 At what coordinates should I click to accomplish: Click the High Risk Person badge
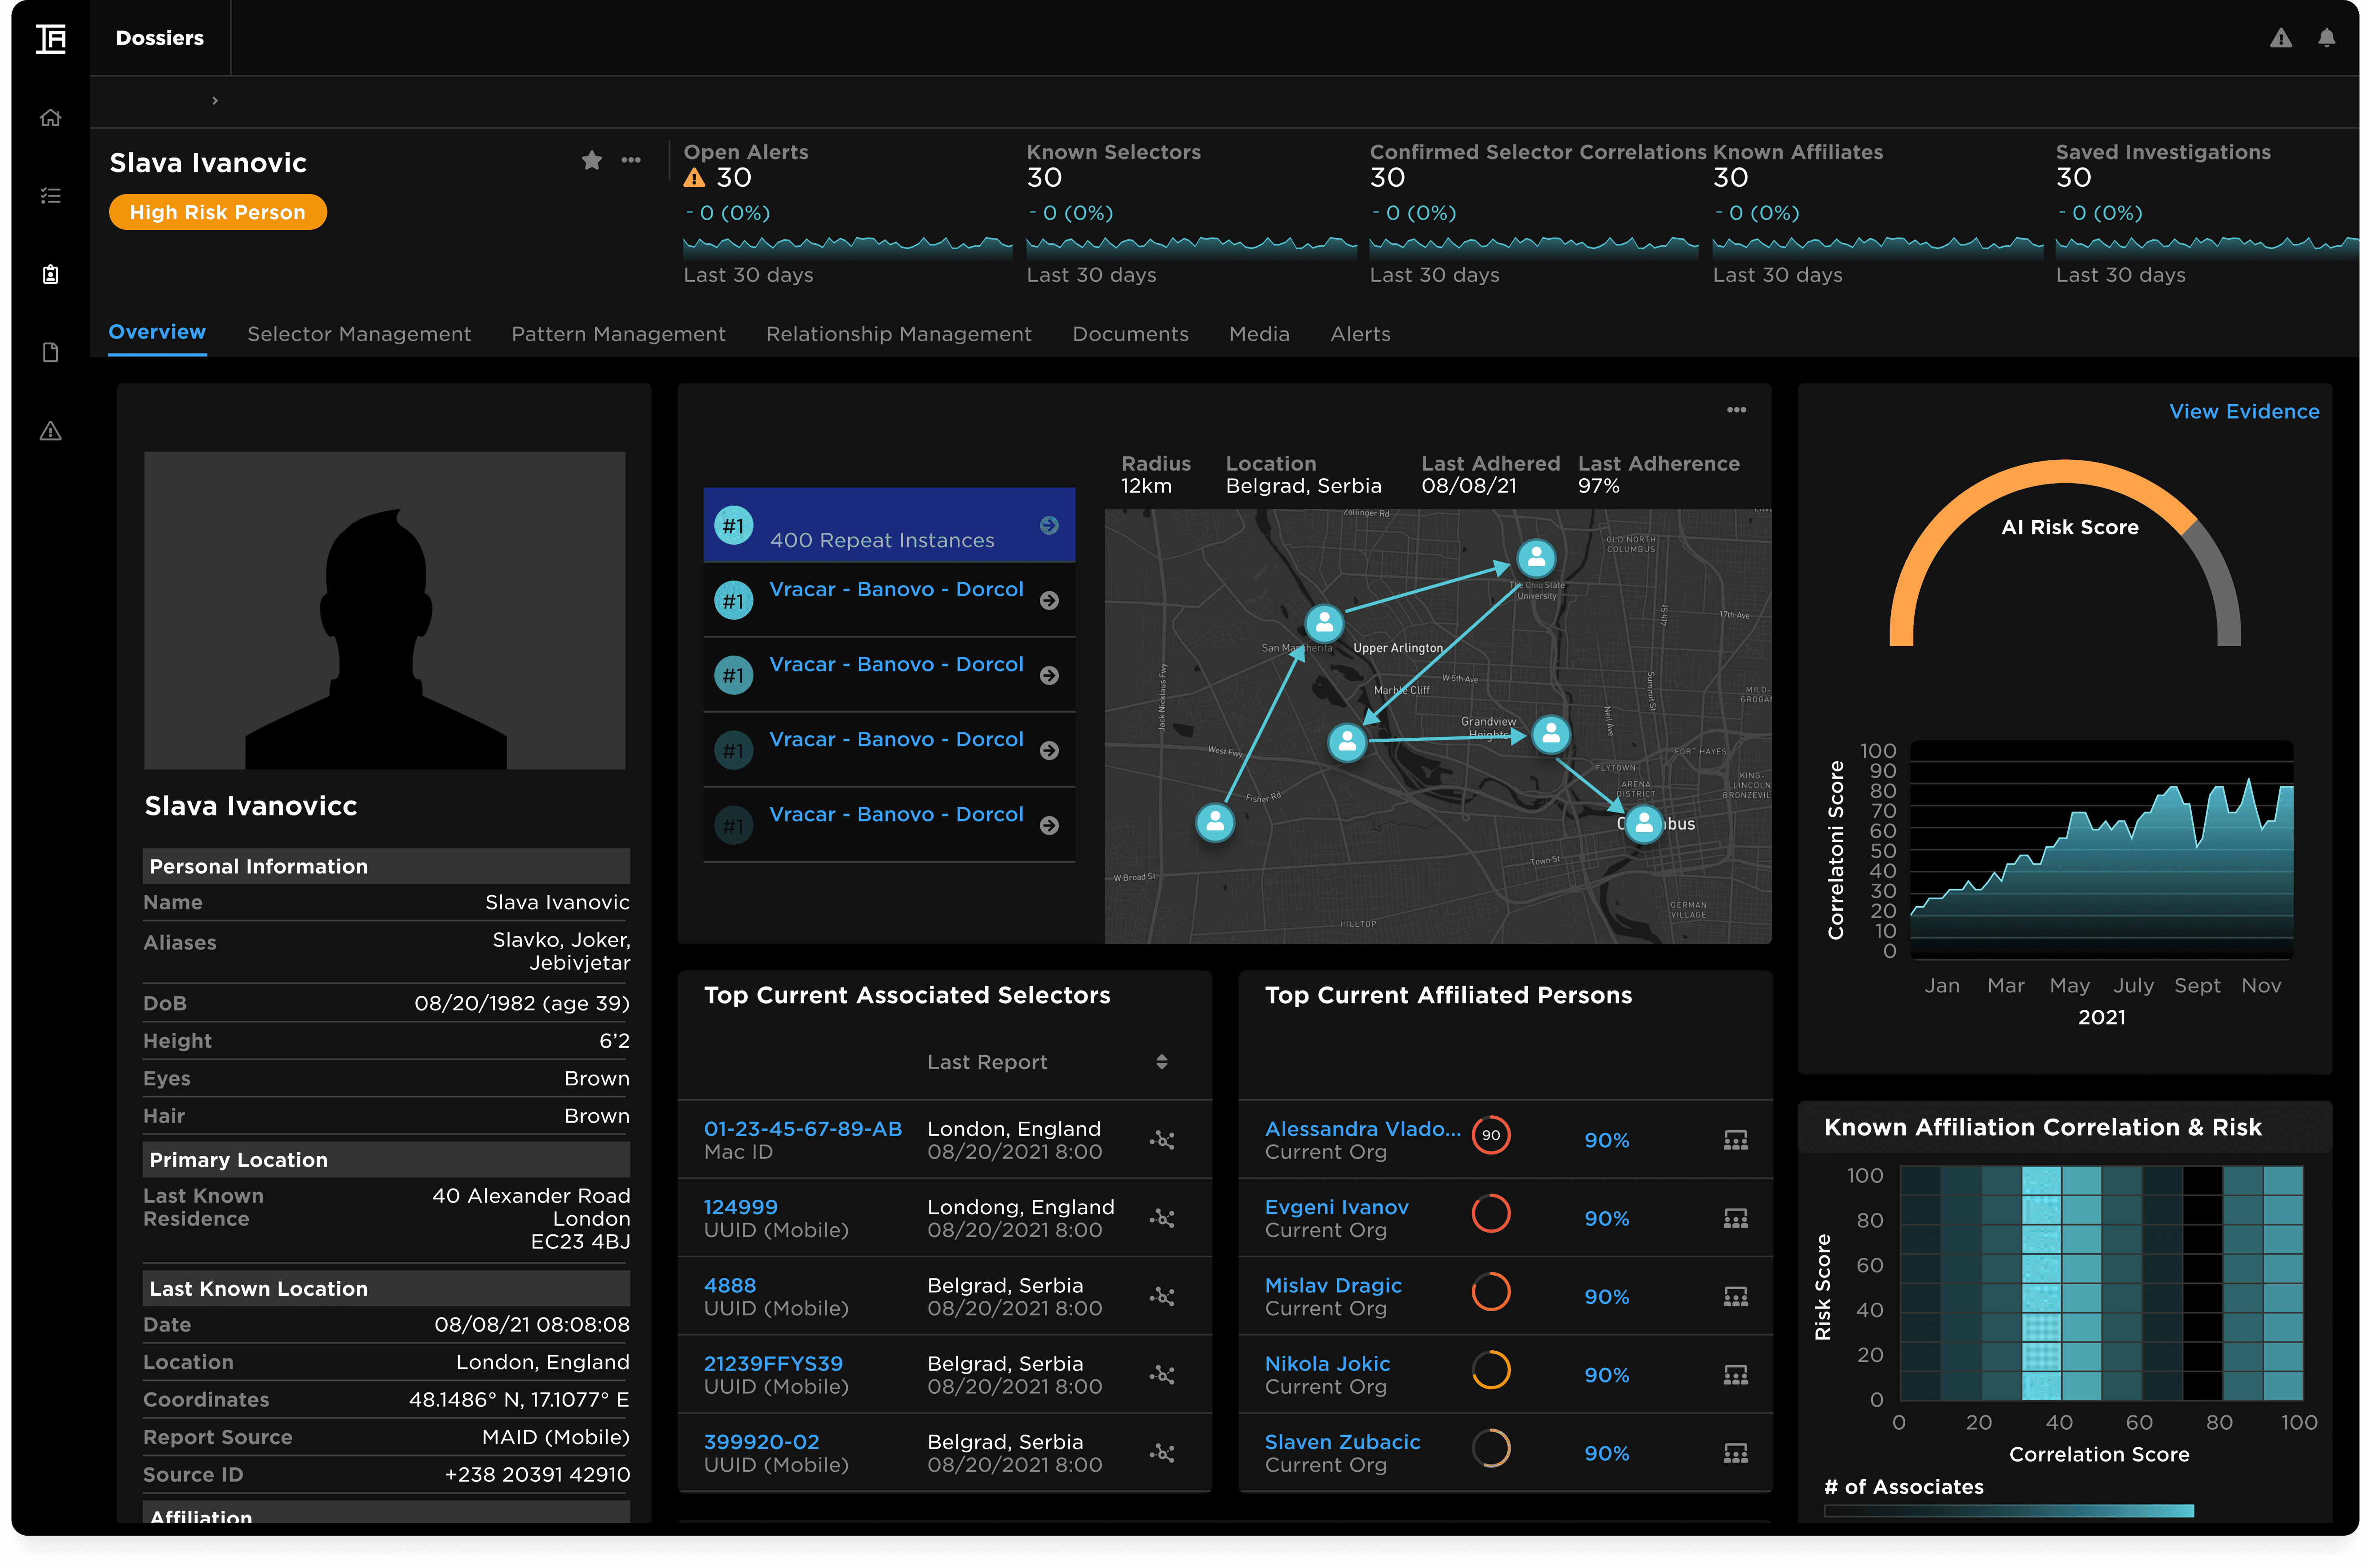[218, 212]
